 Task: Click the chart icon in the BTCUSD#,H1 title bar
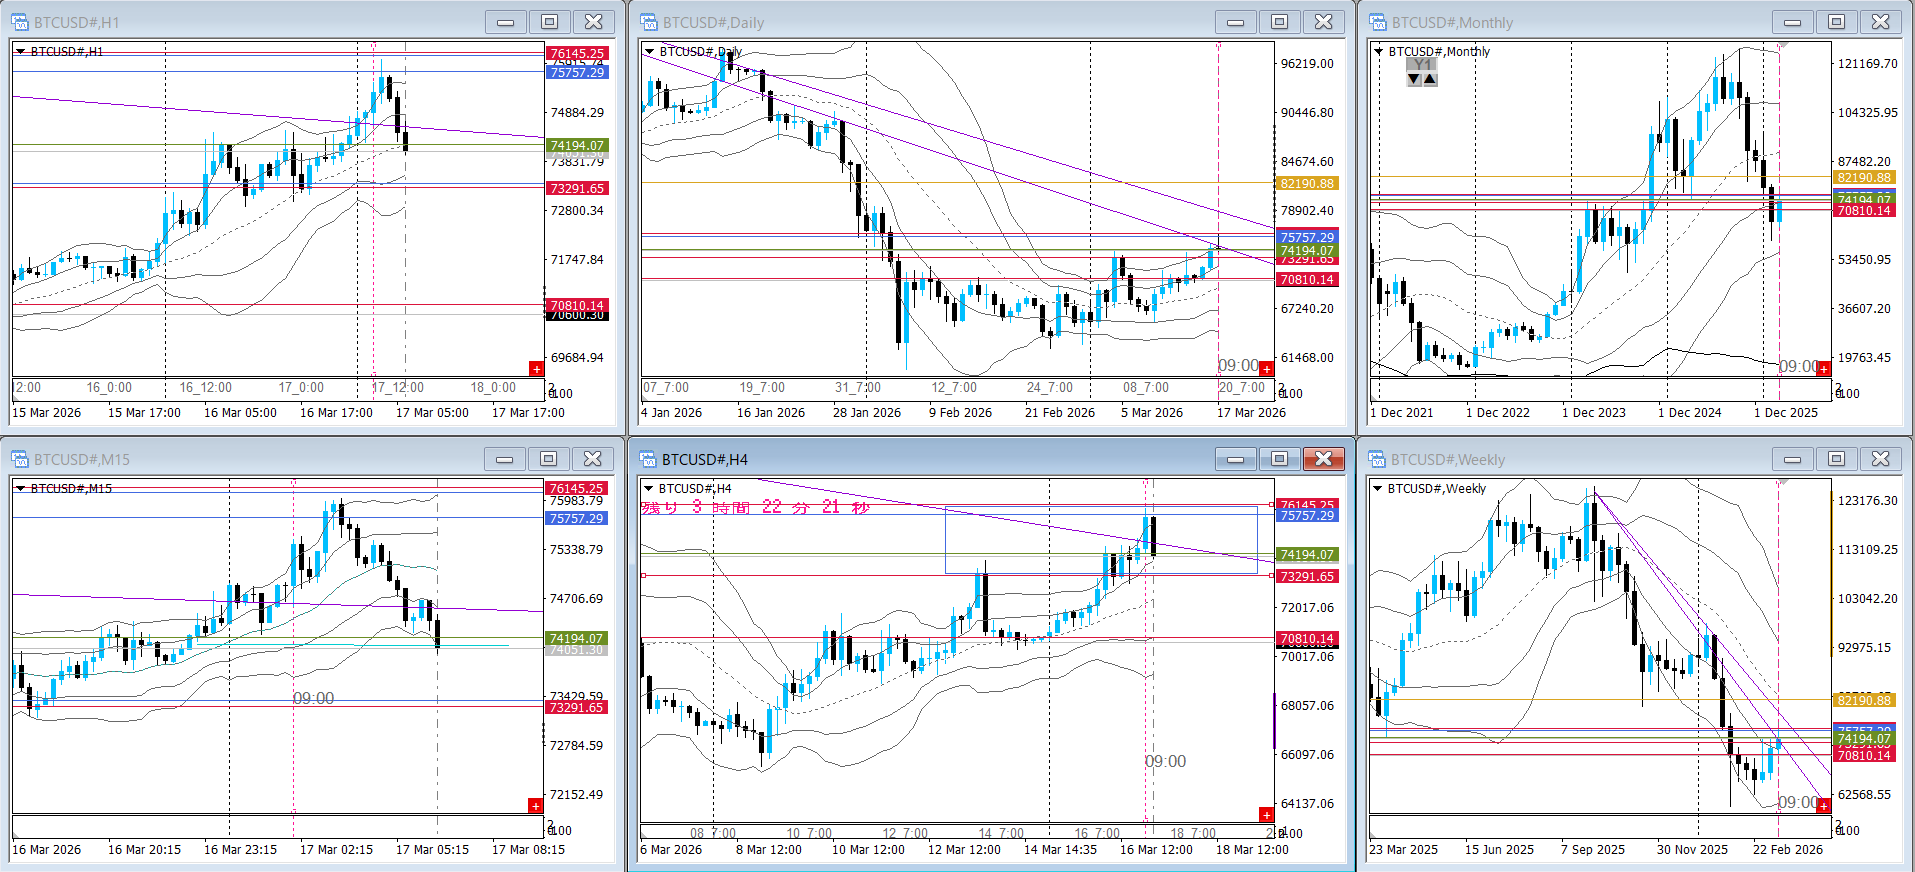[x=20, y=22]
